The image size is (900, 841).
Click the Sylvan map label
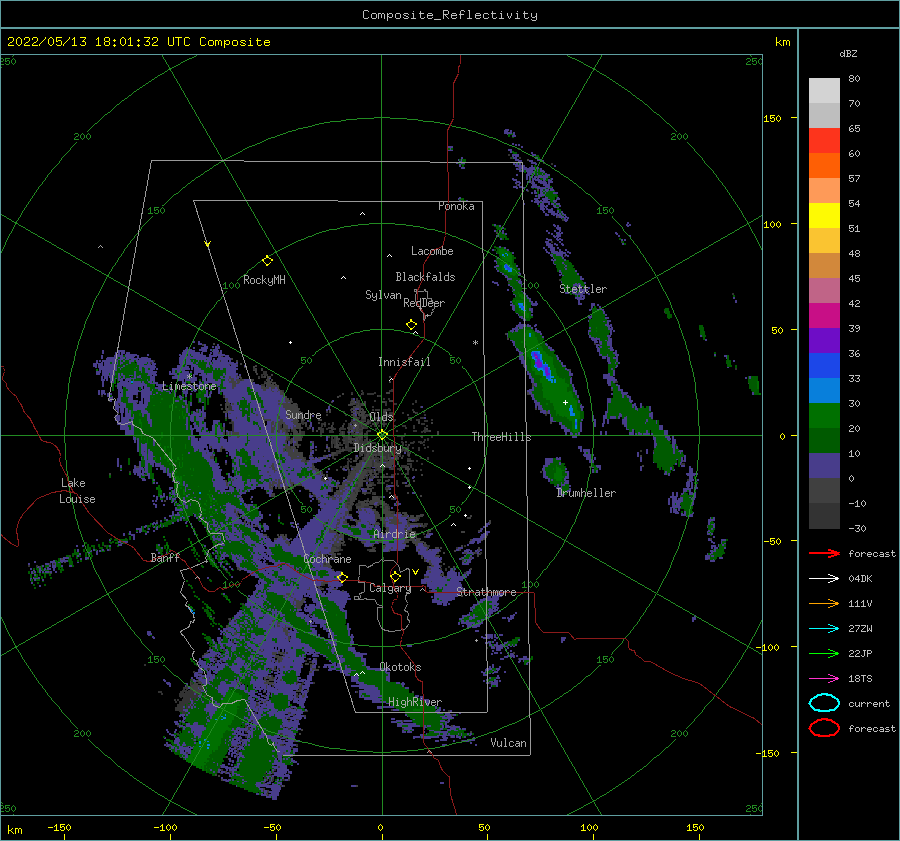point(383,295)
